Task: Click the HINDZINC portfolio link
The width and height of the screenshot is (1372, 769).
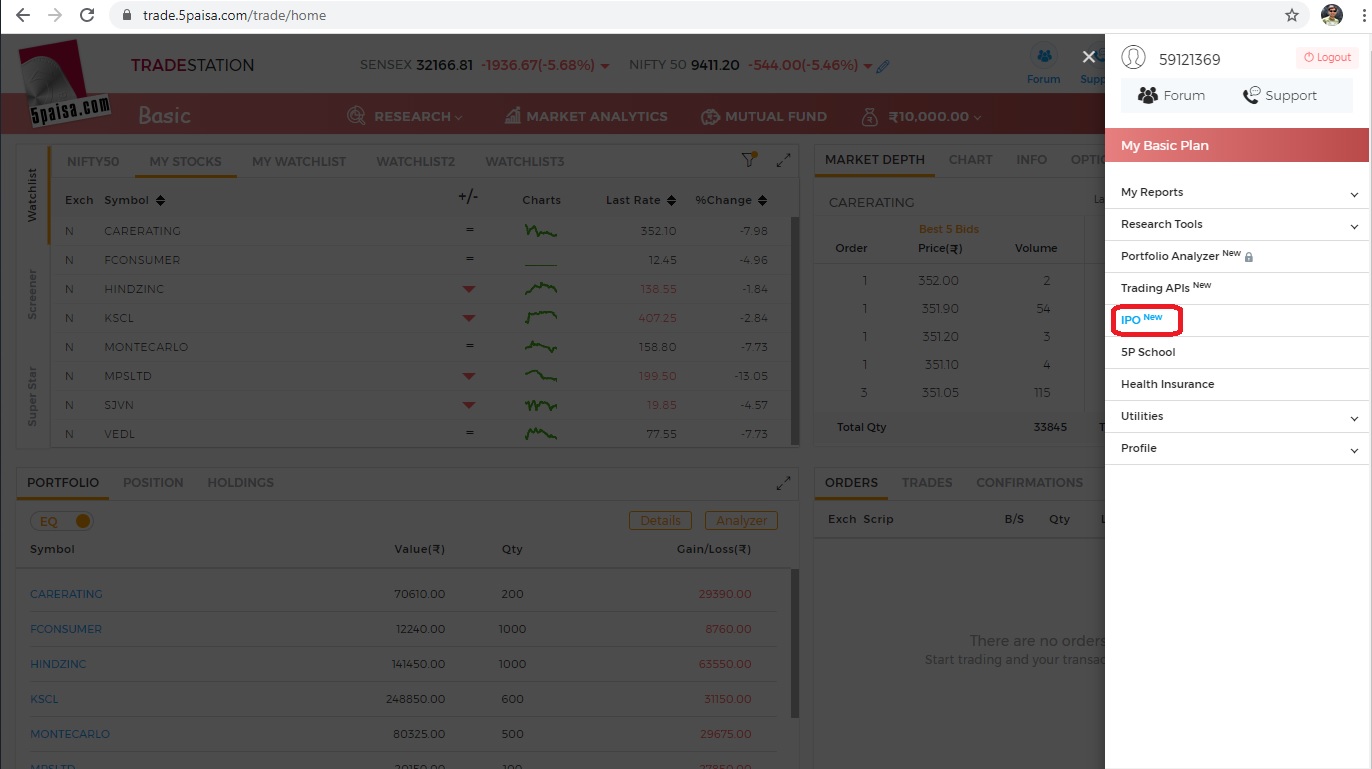Action: (58, 664)
